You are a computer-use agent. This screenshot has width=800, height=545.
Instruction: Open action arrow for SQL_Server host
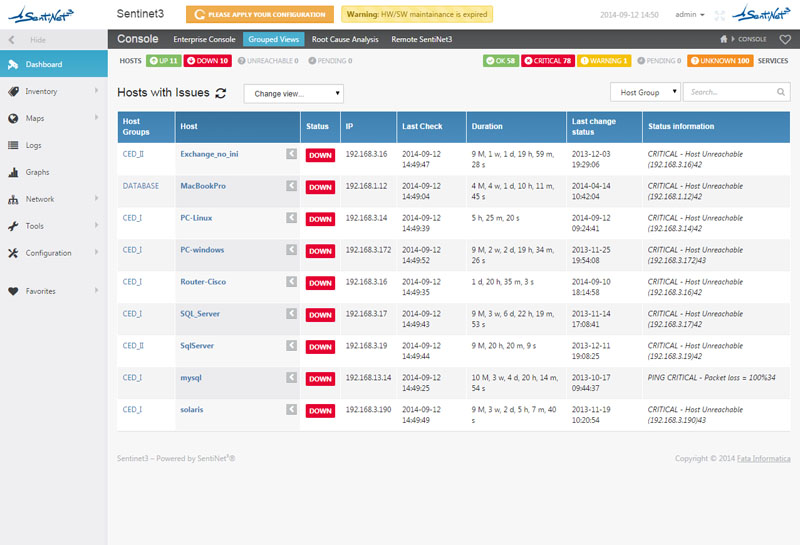[291, 313]
